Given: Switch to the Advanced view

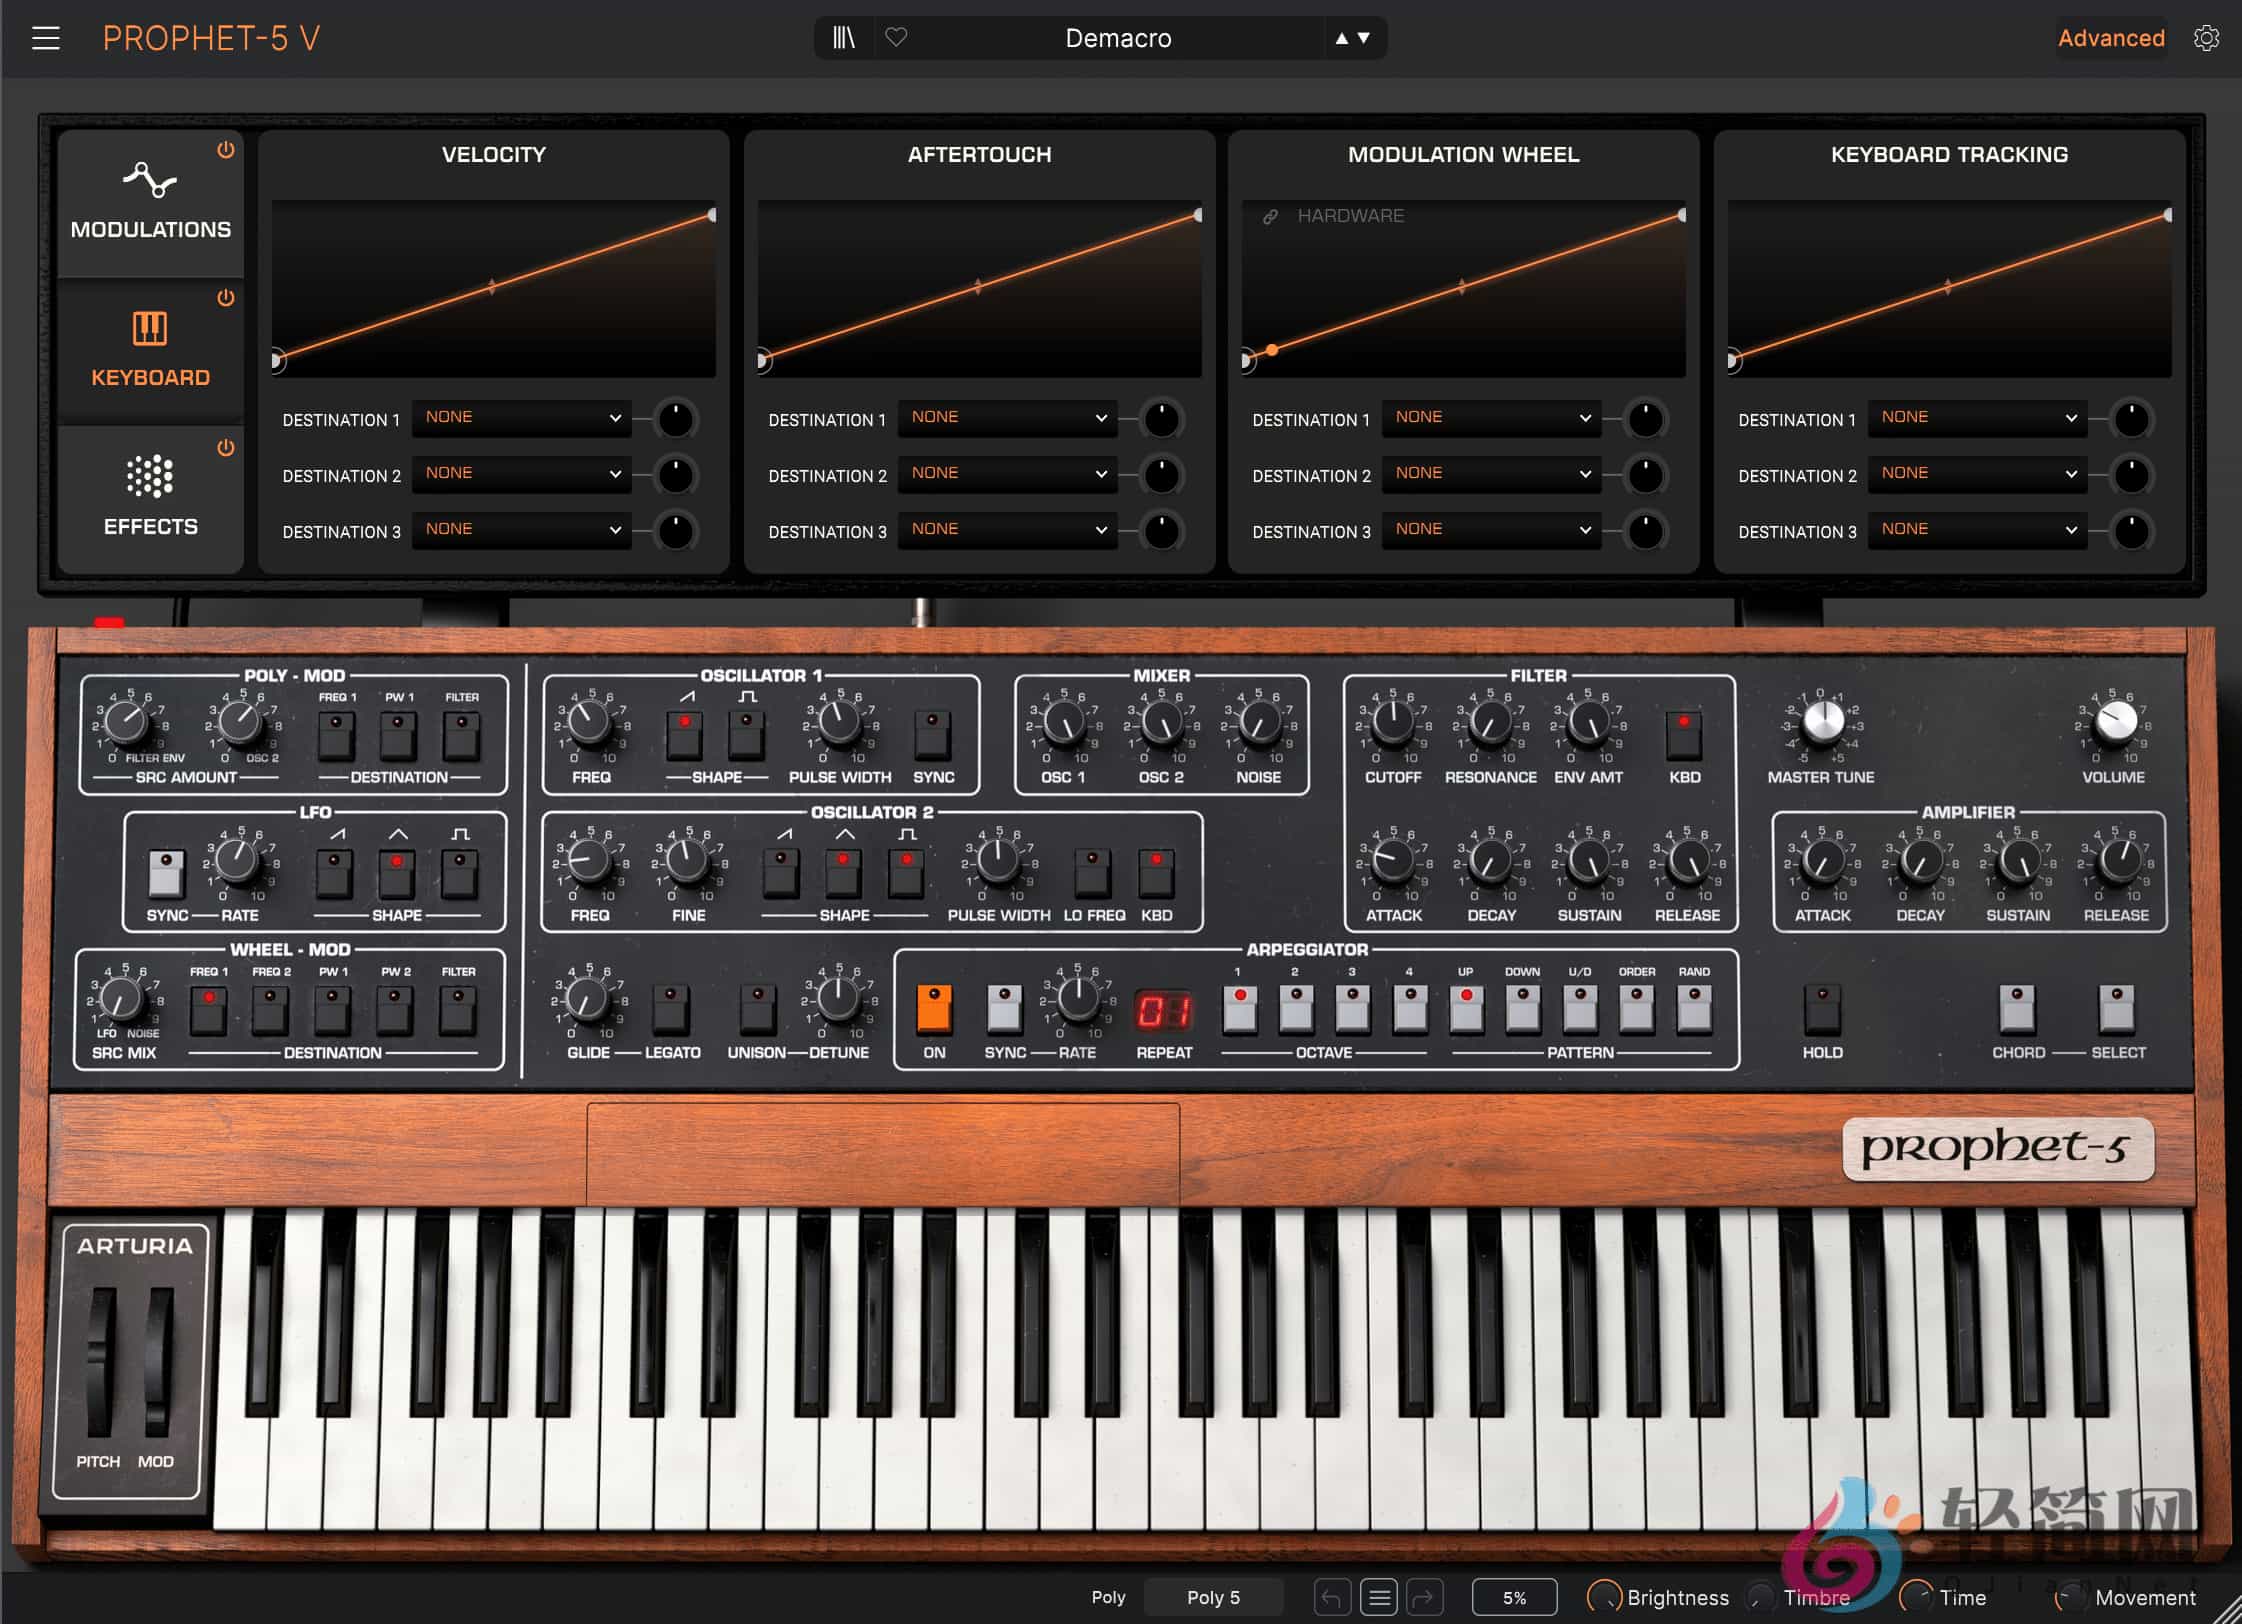Looking at the screenshot, I should click(x=2111, y=38).
